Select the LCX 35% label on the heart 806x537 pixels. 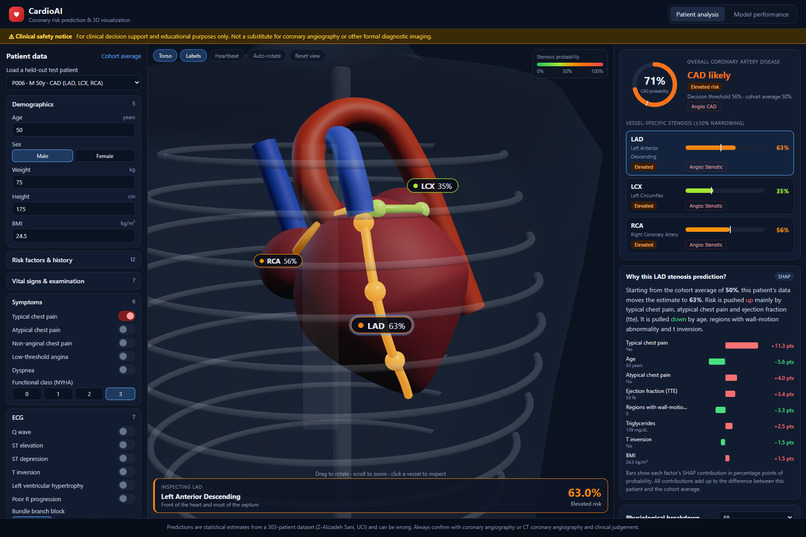(x=432, y=186)
